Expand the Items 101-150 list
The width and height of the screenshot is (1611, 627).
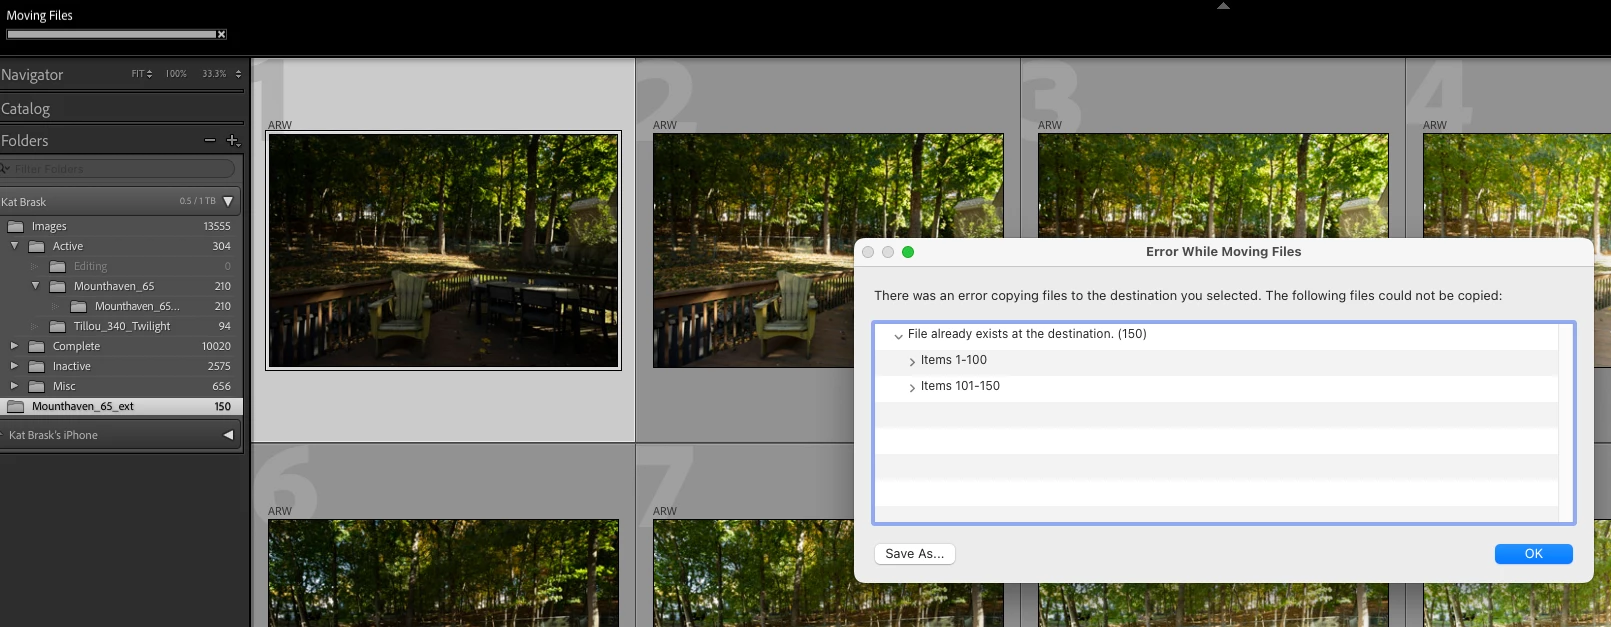coord(912,387)
